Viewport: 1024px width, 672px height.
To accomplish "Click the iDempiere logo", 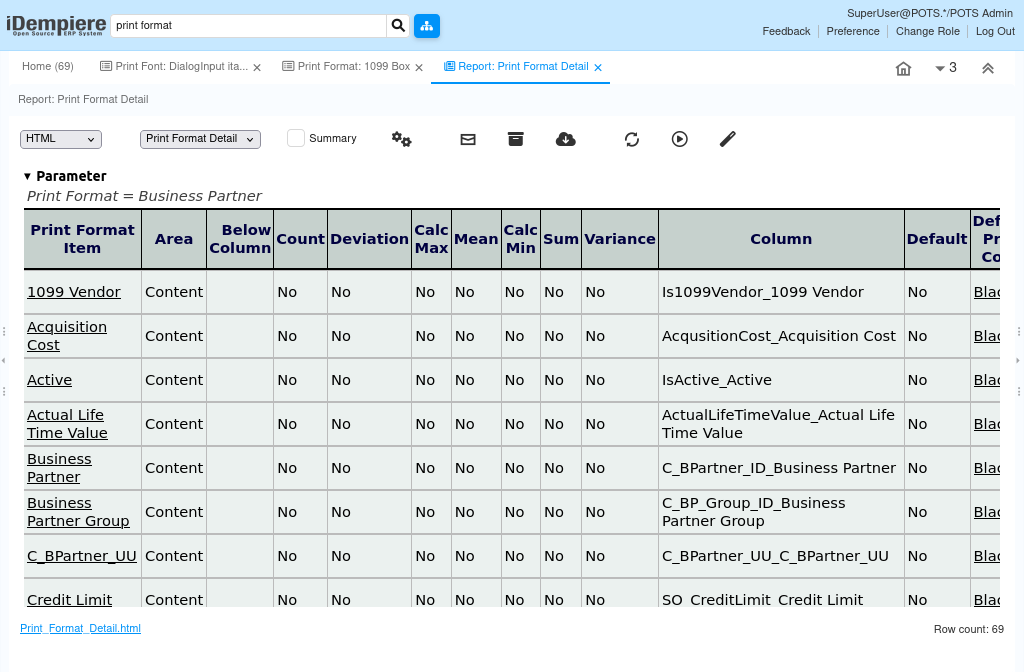I will point(56,25).
